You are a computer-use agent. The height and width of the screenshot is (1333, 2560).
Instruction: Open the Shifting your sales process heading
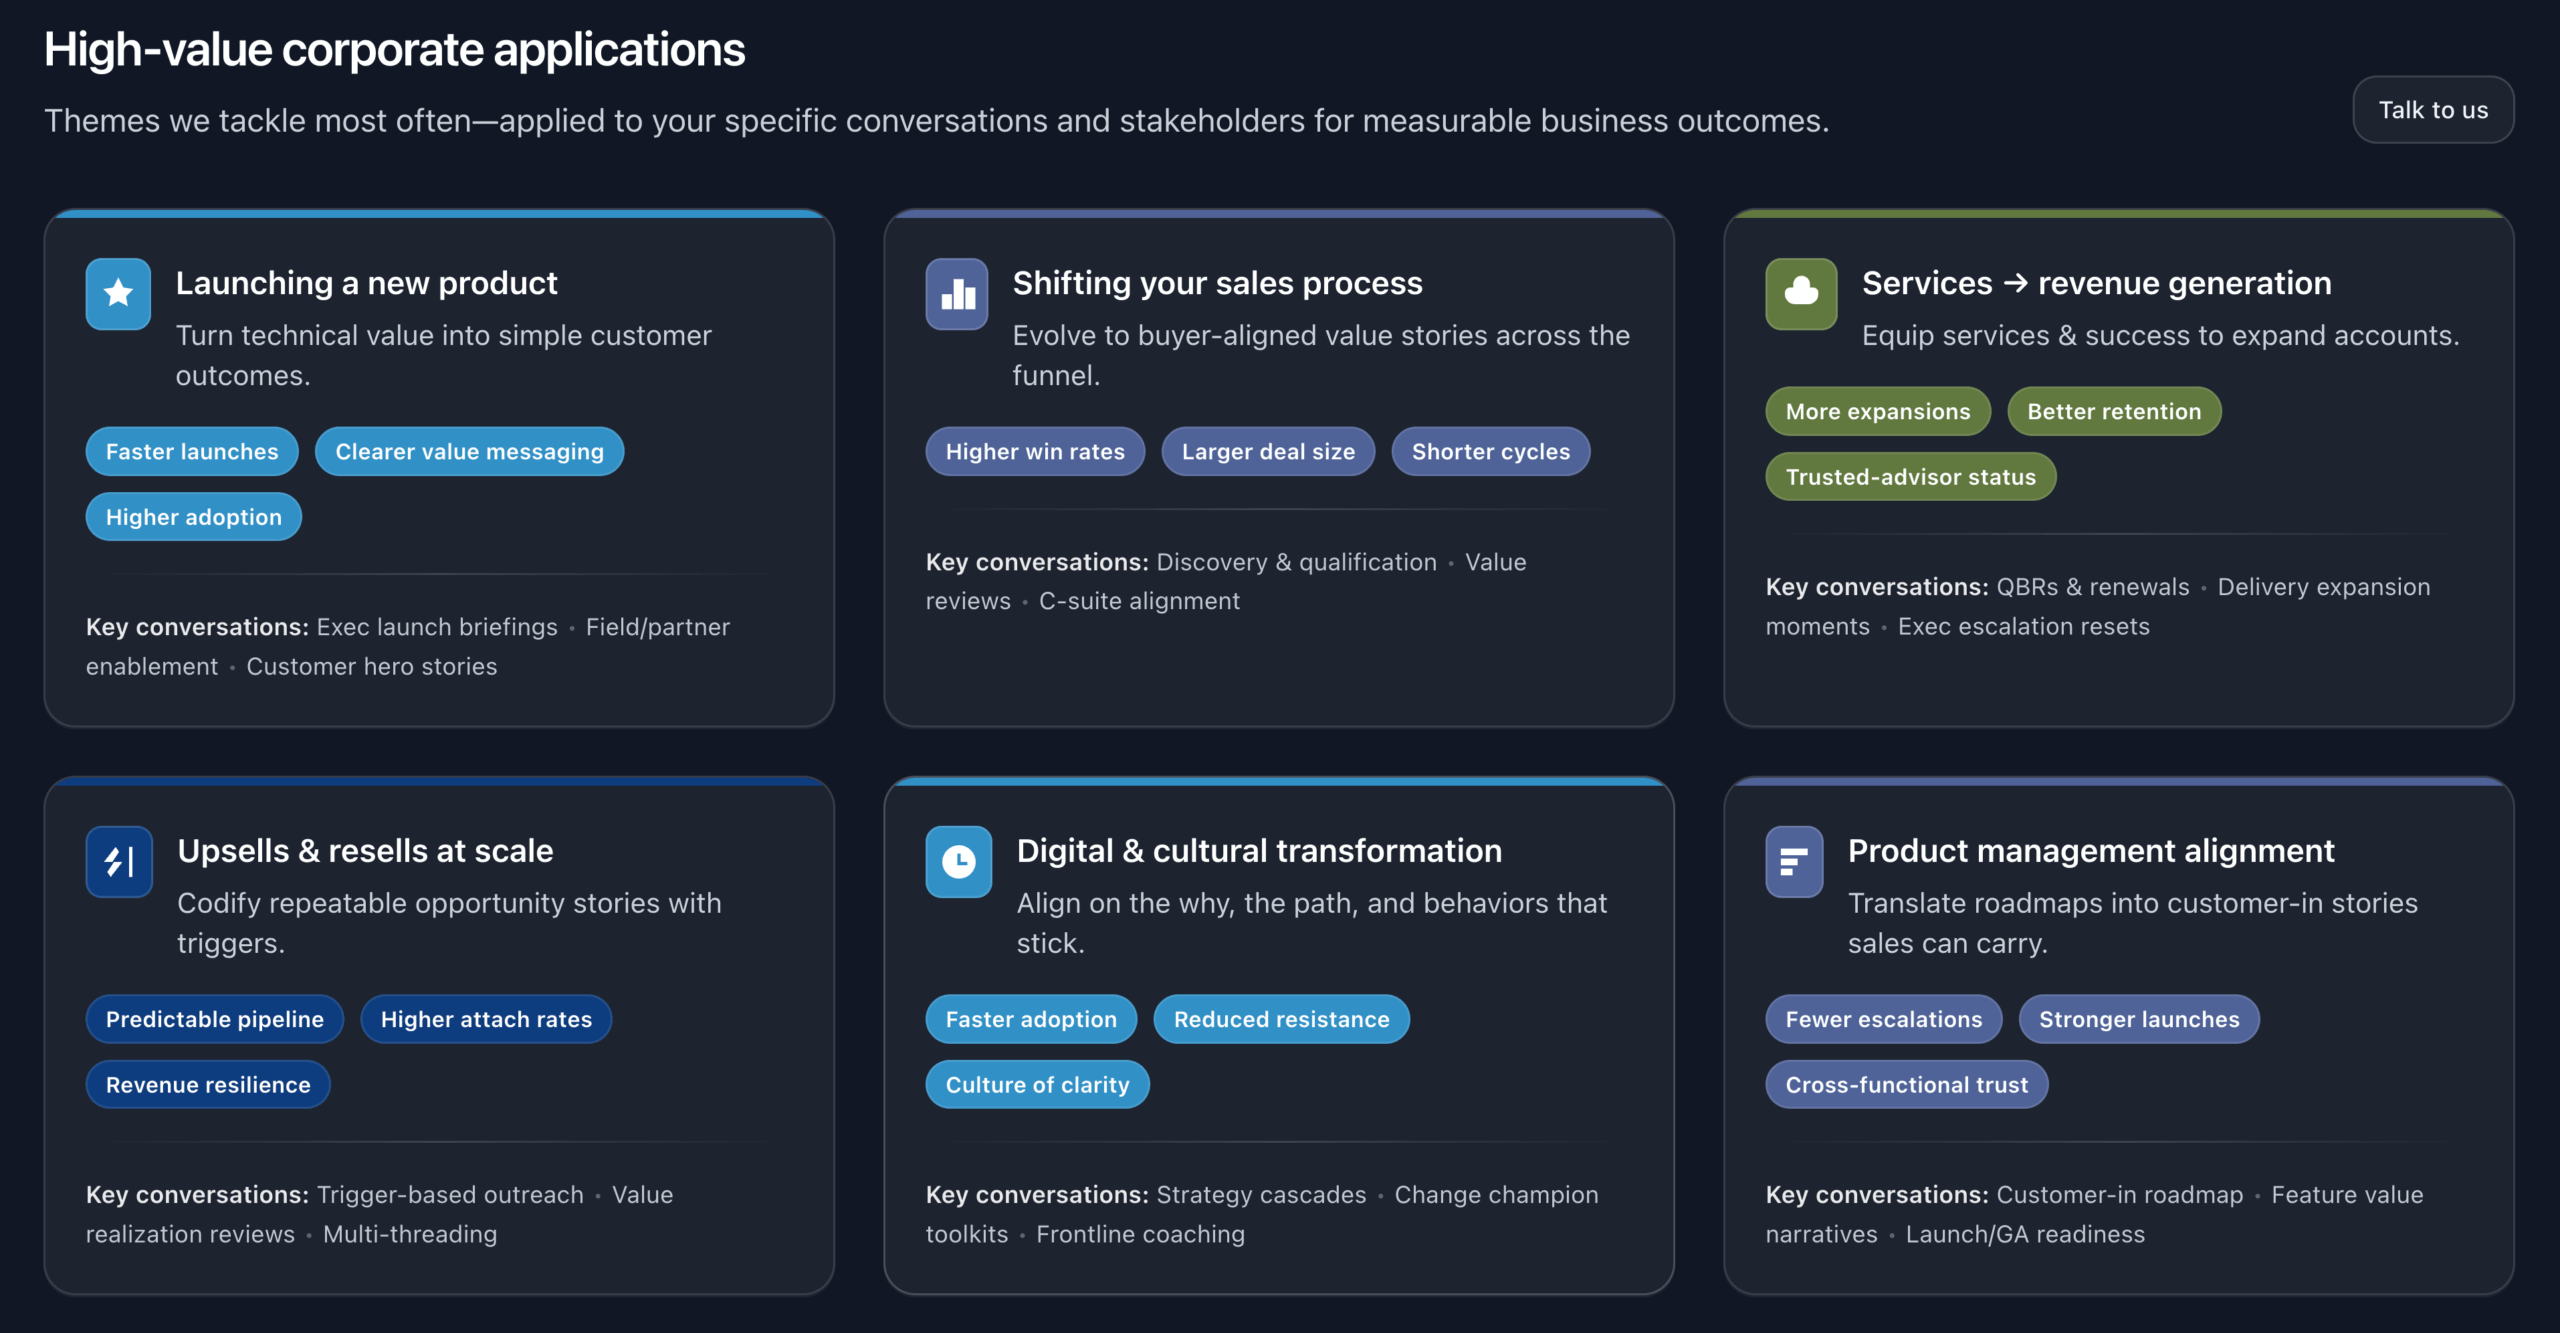1217,283
